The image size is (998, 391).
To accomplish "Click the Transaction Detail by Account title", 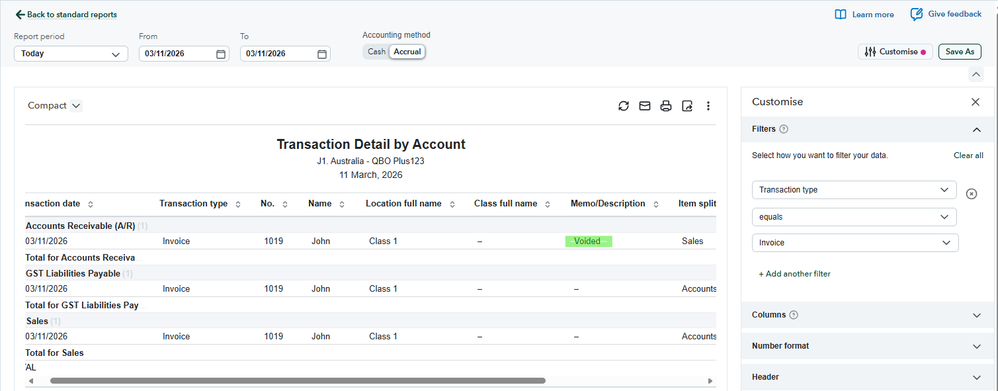I will [x=370, y=144].
